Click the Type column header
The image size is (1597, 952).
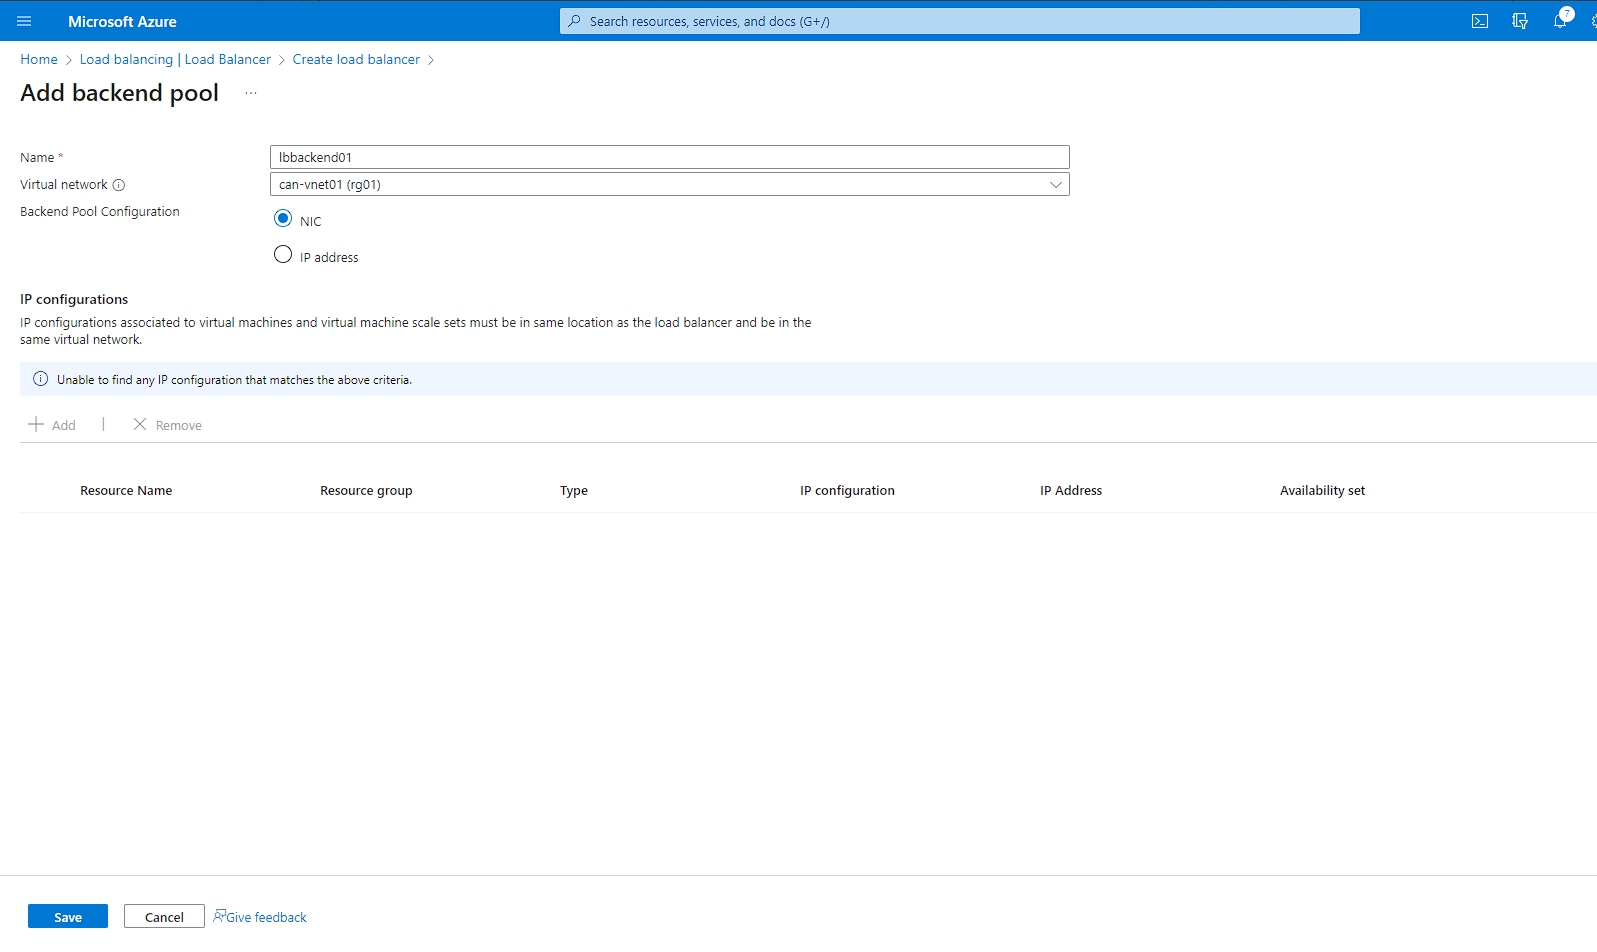[574, 490]
